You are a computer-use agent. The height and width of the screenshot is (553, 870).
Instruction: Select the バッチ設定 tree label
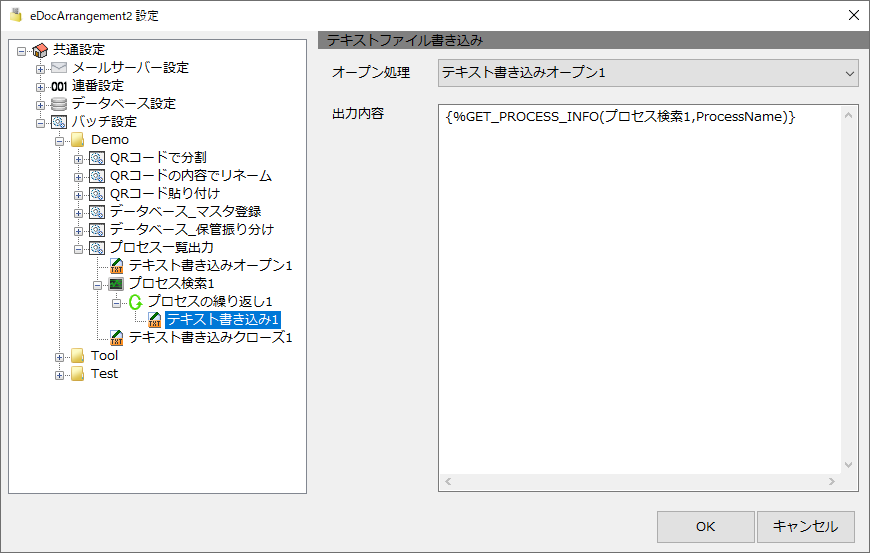point(104,122)
